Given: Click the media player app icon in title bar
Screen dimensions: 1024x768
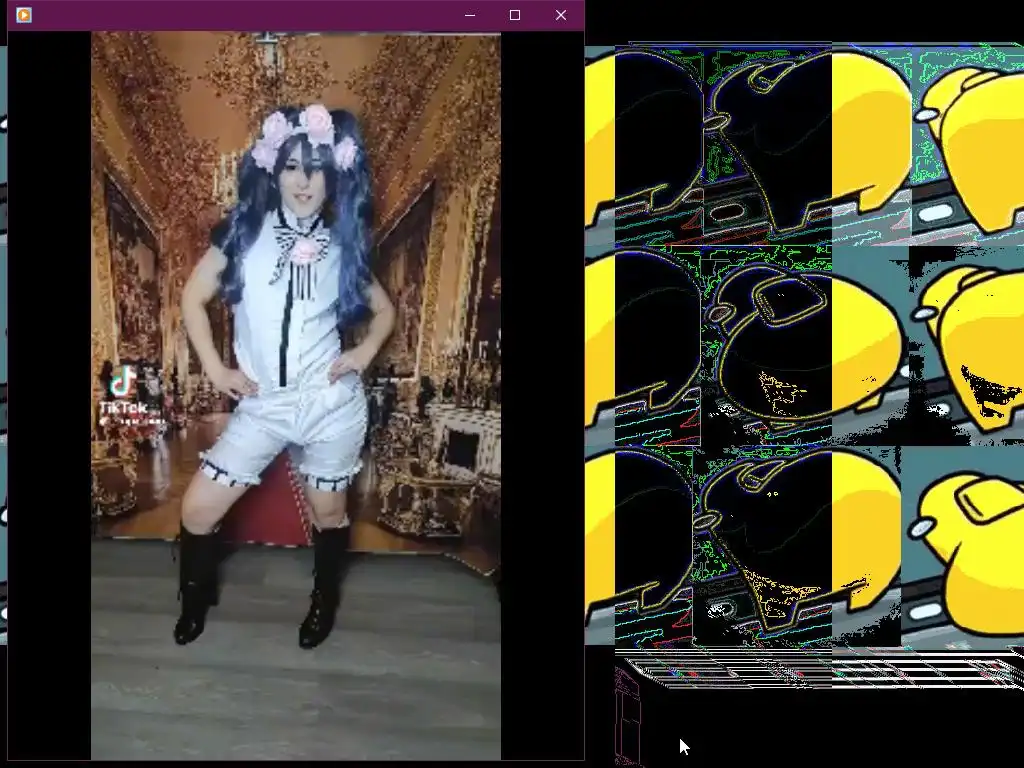Looking at the screenshot, I should 24,14.
